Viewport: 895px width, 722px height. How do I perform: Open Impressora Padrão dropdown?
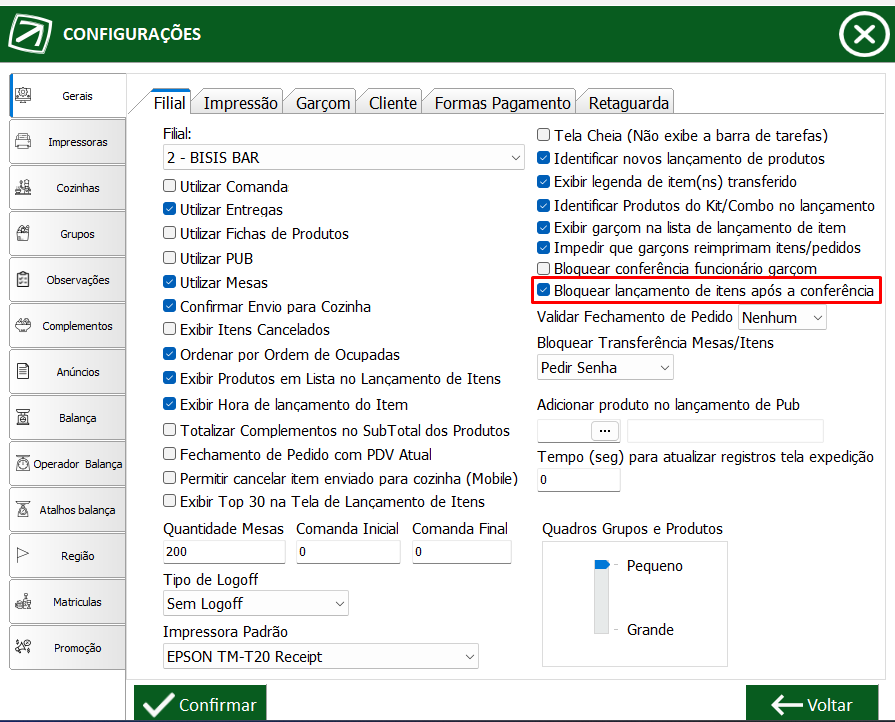click(x=321, y=656)
